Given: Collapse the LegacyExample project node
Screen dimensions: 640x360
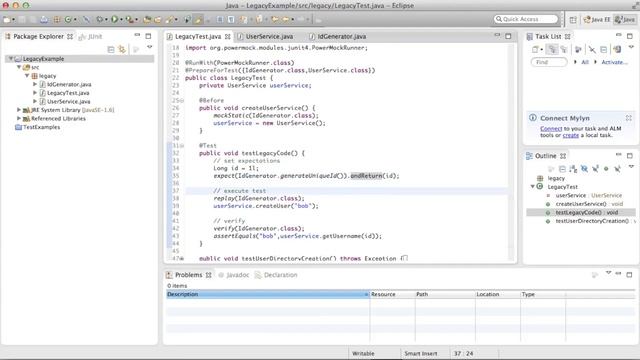Looking at the screenshot, I should [11, 59].
